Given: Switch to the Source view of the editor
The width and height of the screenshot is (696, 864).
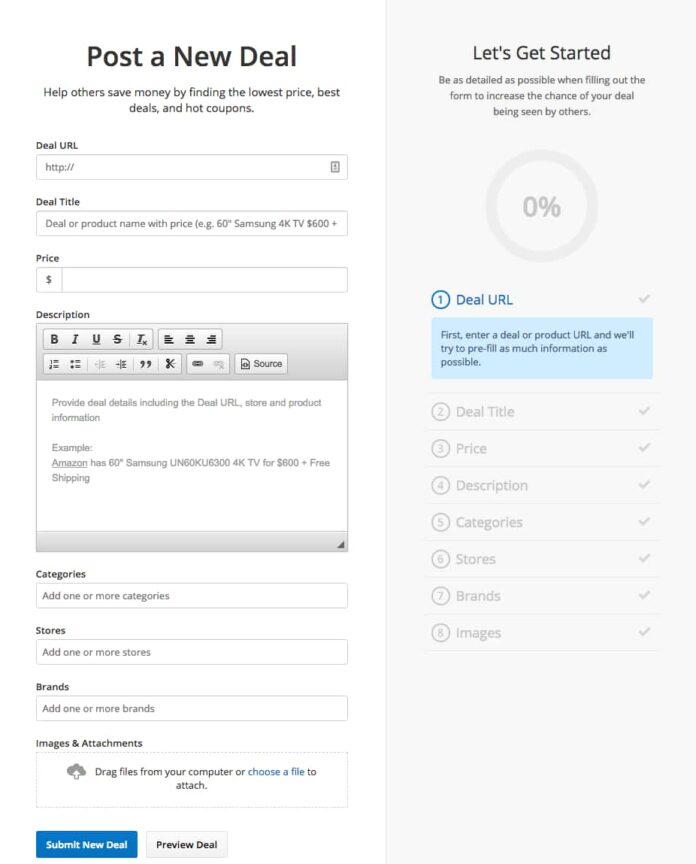Looking at the screenshot, I should pos(260,363).
